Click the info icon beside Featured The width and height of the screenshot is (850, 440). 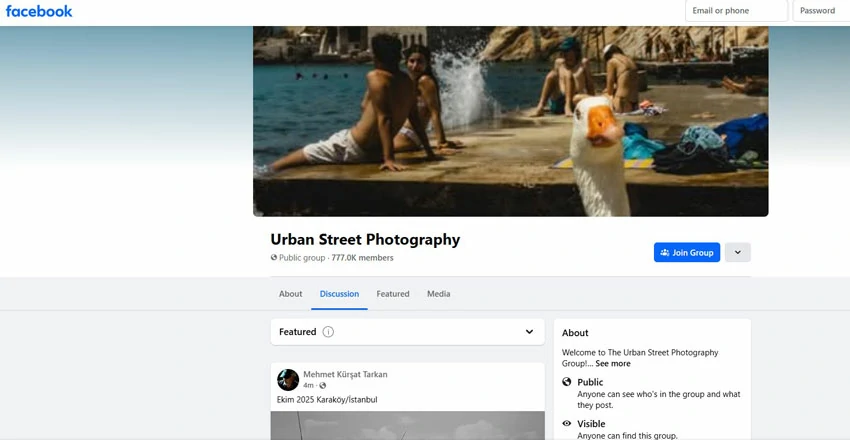[328, 332]
